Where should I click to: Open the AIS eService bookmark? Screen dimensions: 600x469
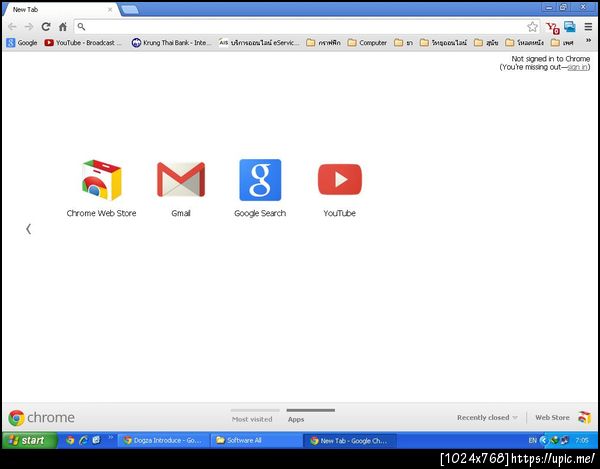coord(259,42)
